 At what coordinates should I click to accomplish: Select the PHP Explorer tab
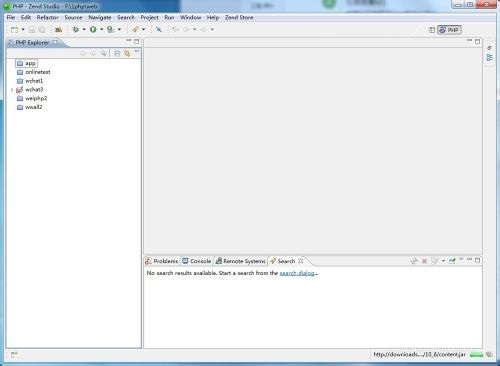[32, 43]
